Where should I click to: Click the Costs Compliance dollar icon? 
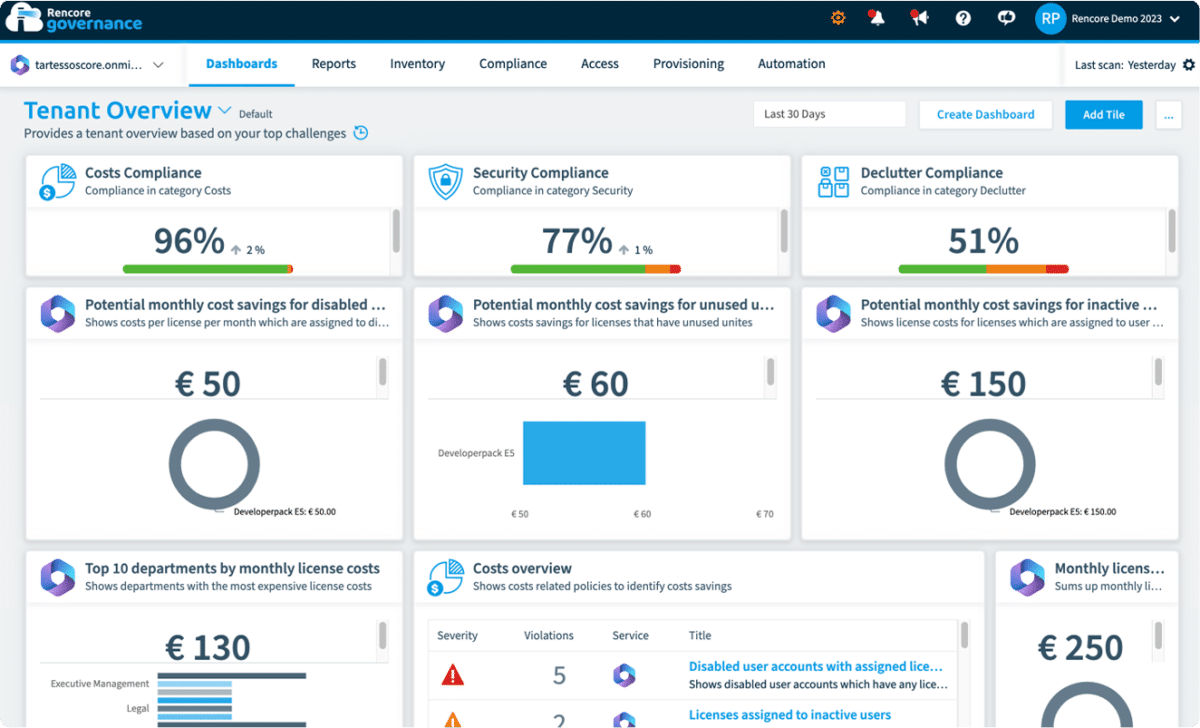click(56, 180)
